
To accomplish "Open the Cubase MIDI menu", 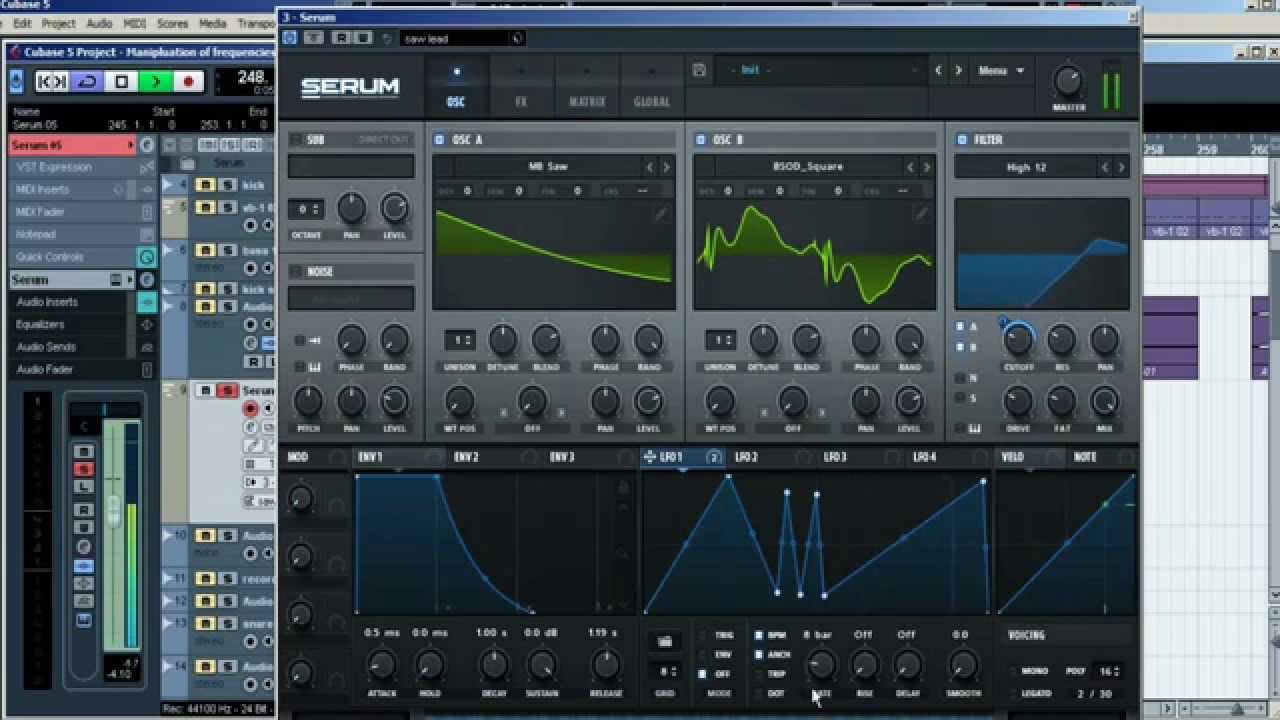I will click(x=134, y=23).
